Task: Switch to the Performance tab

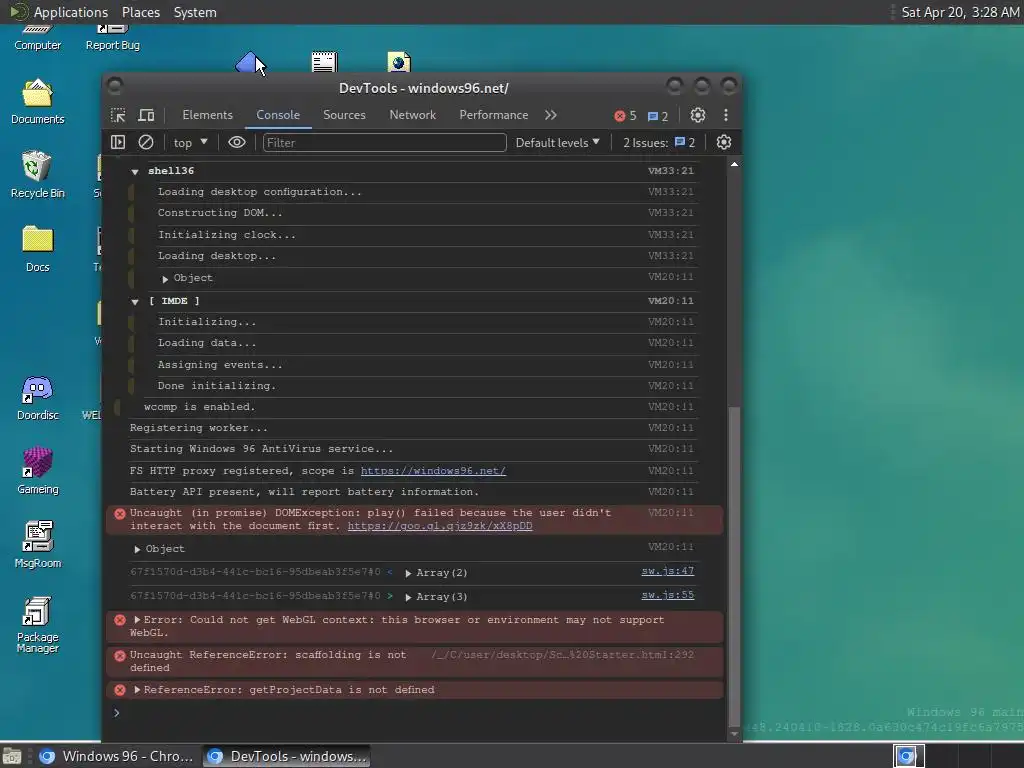Action: (494, 115)
